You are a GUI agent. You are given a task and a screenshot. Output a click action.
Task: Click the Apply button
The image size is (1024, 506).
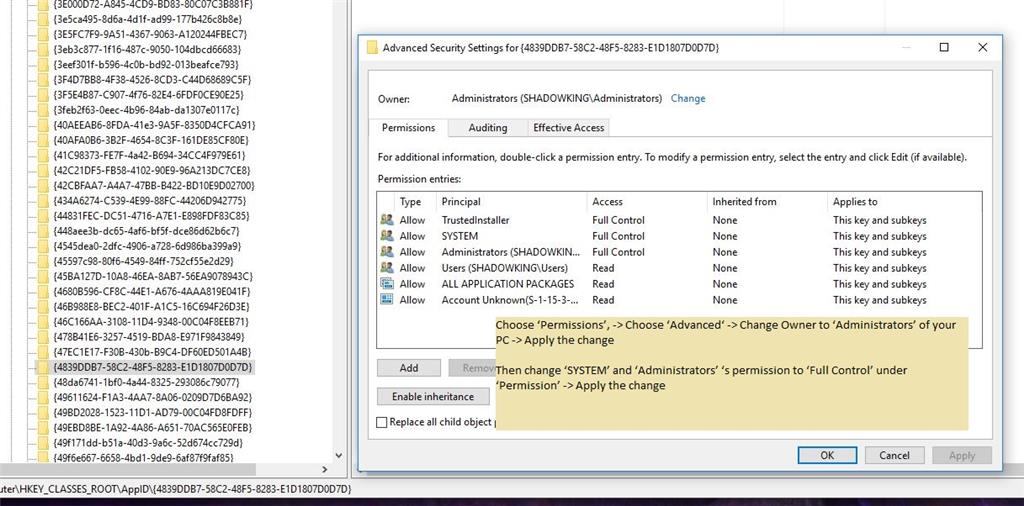click(962, 456)
